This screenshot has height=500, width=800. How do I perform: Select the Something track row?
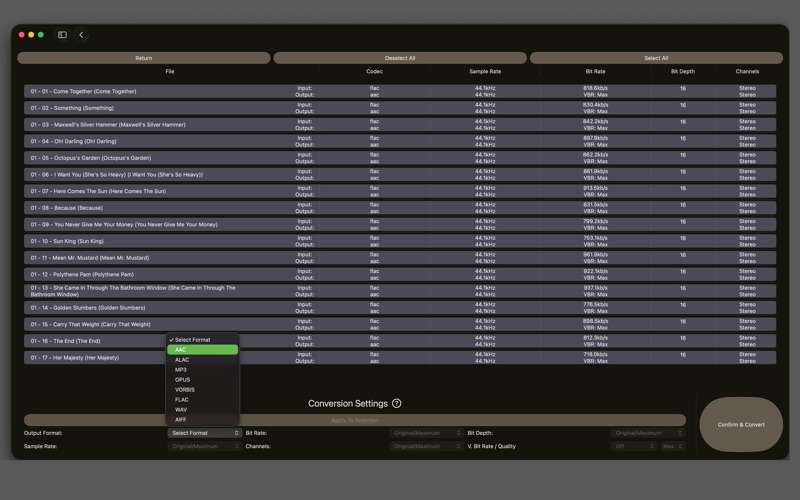point(400,108)
